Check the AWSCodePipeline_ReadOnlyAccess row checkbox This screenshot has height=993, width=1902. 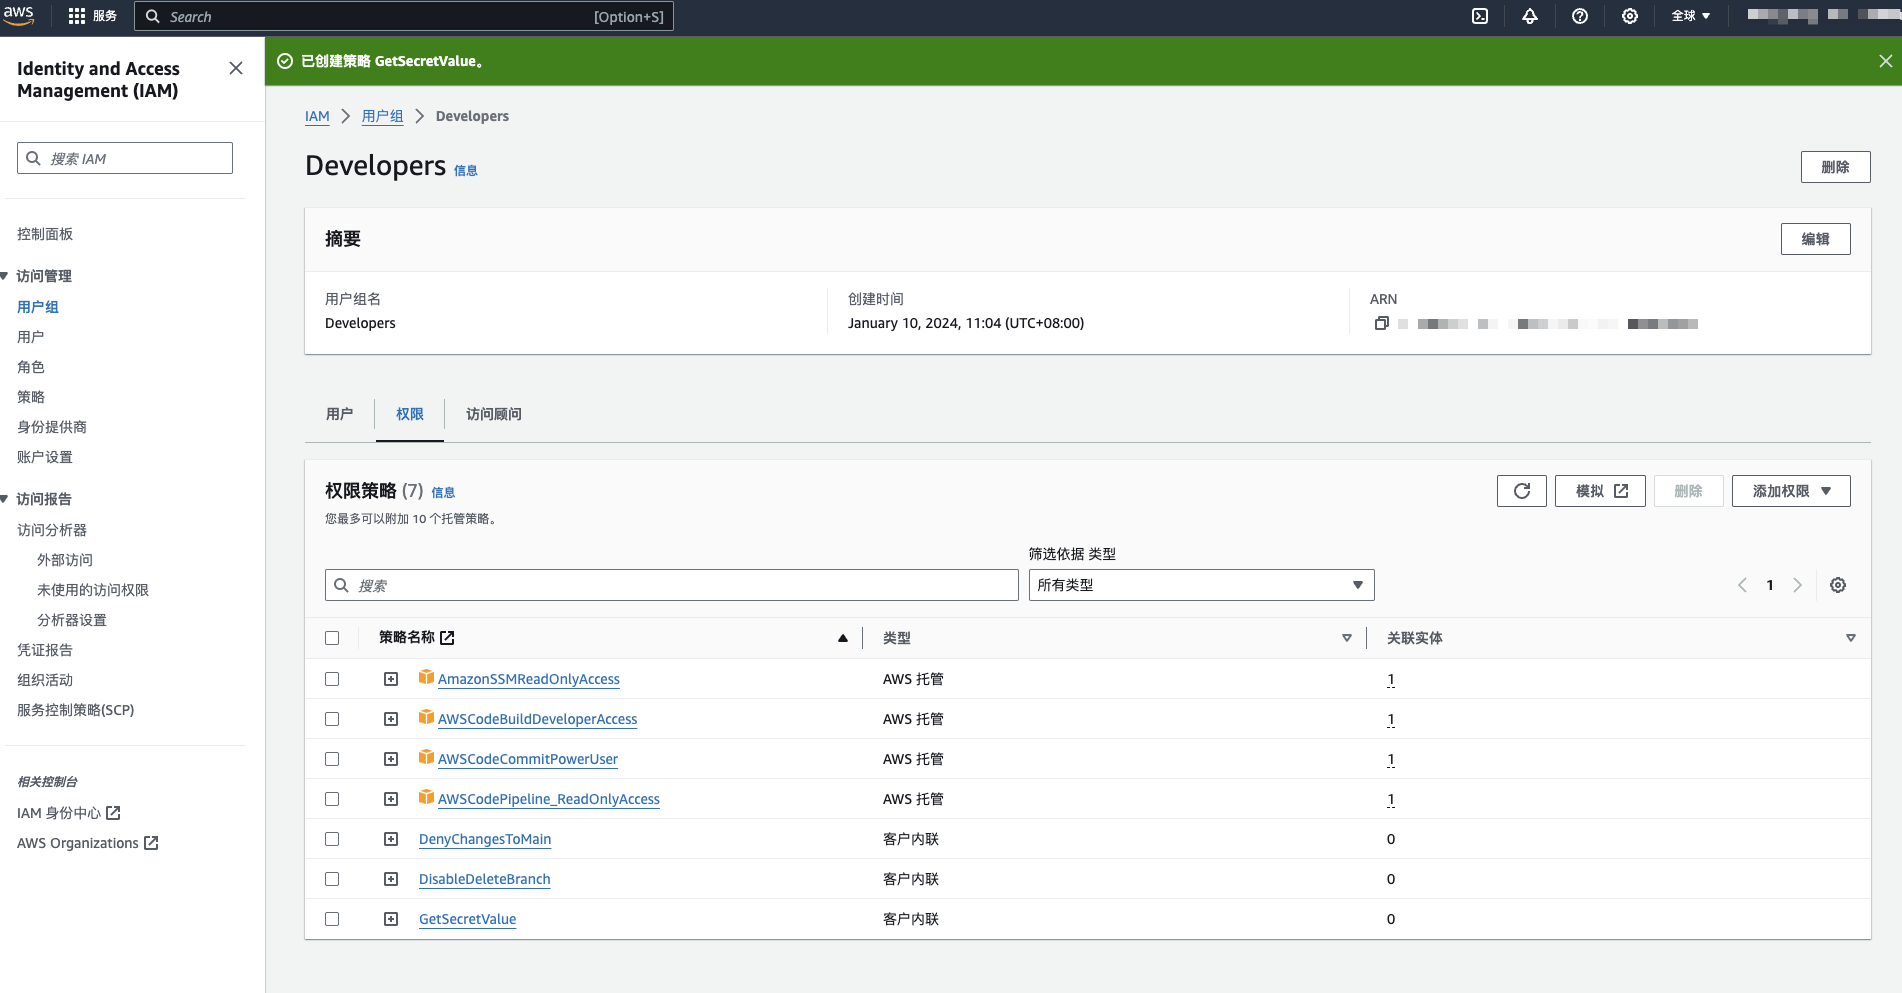click(x=332, y=799)
